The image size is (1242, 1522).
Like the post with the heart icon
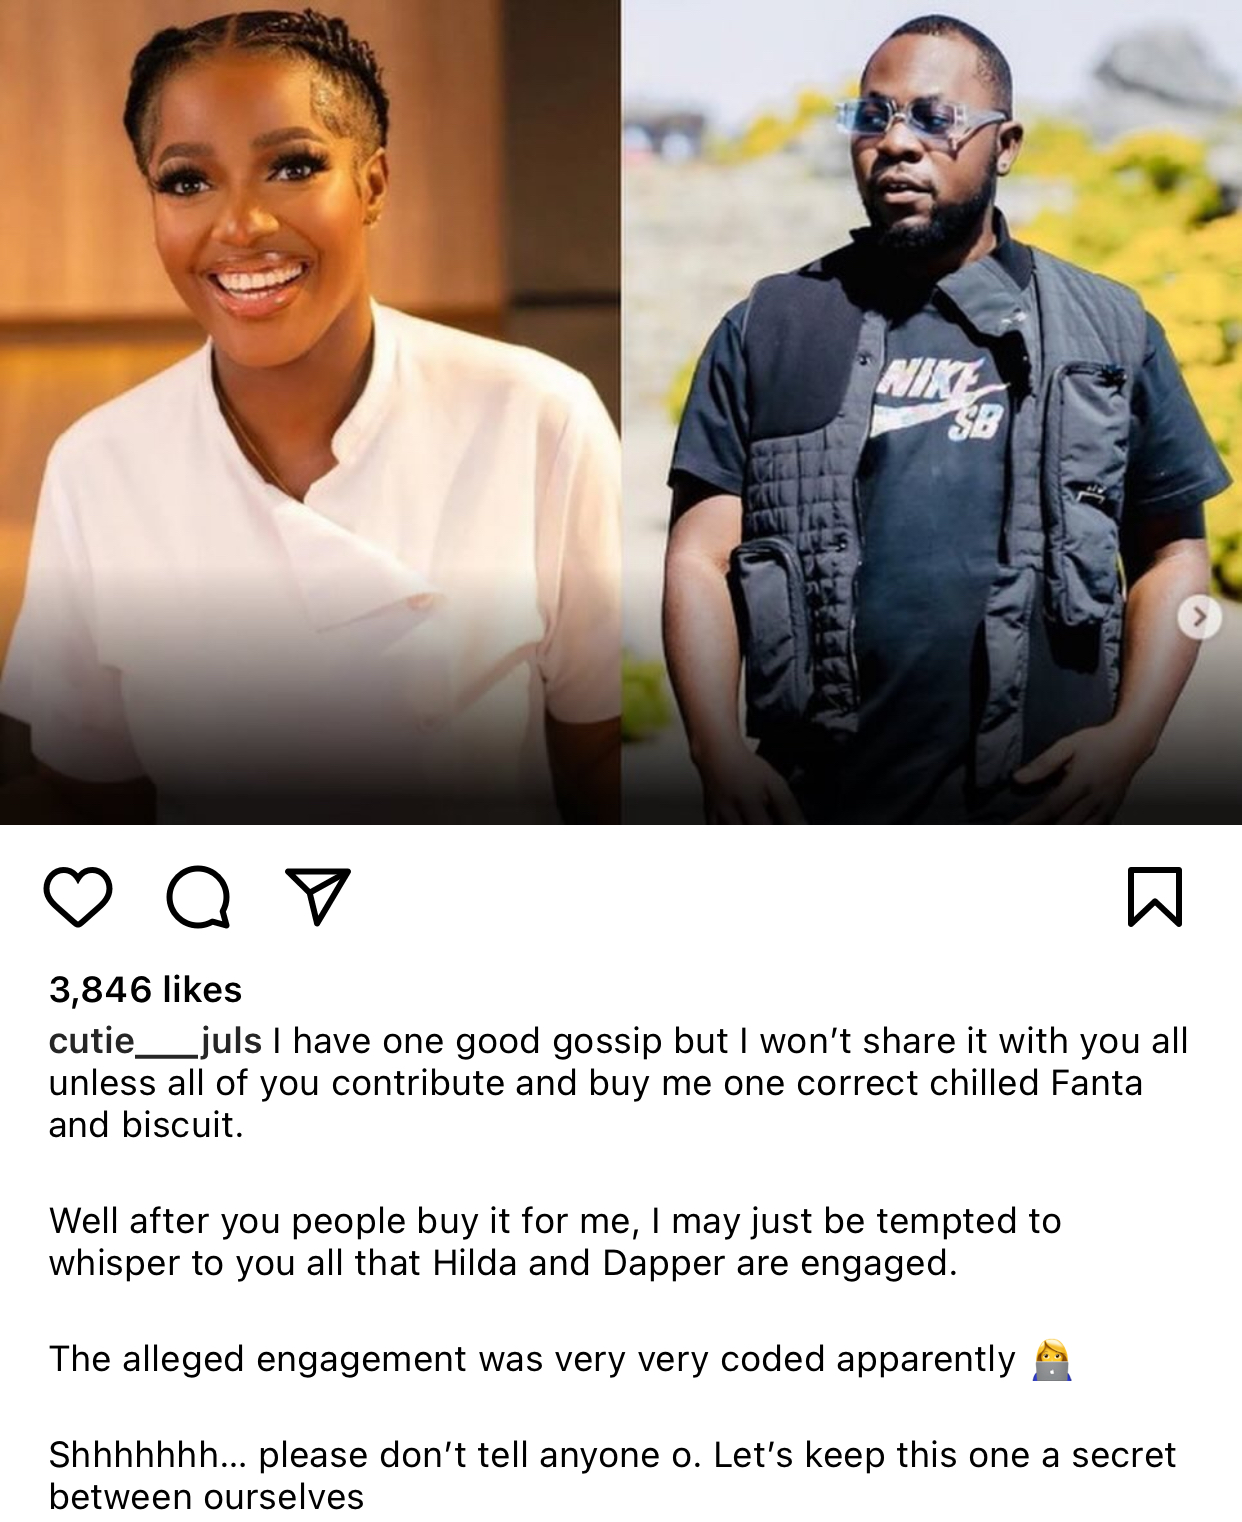(78, 897)
